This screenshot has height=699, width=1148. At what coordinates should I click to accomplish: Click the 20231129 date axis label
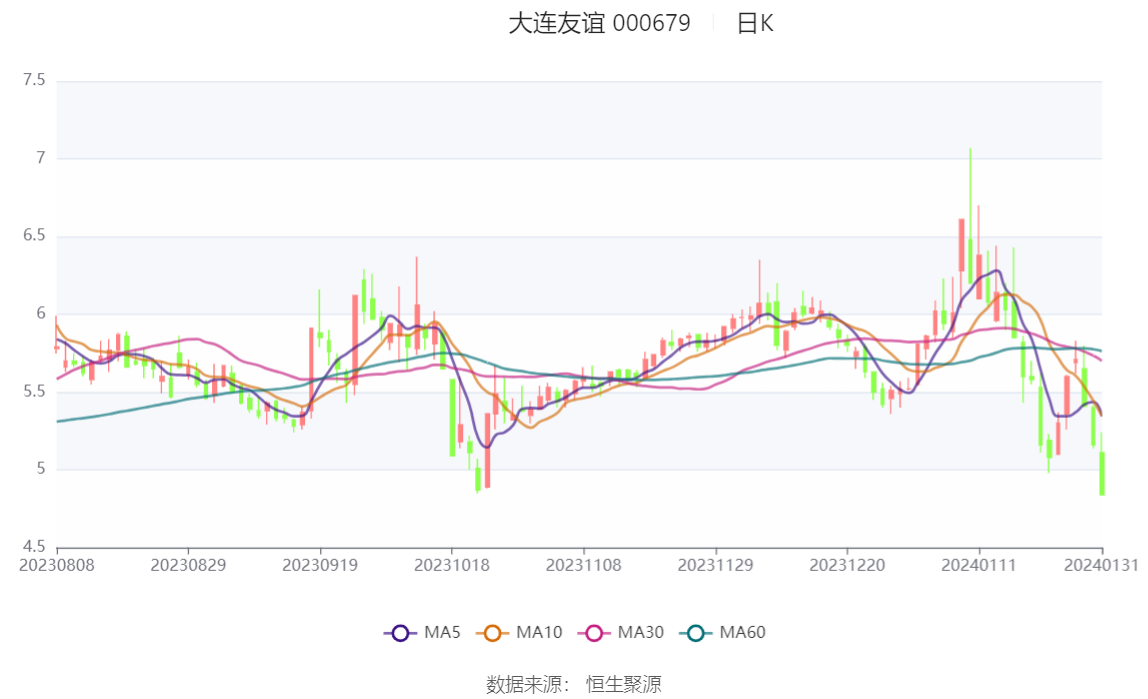(715, 566)
